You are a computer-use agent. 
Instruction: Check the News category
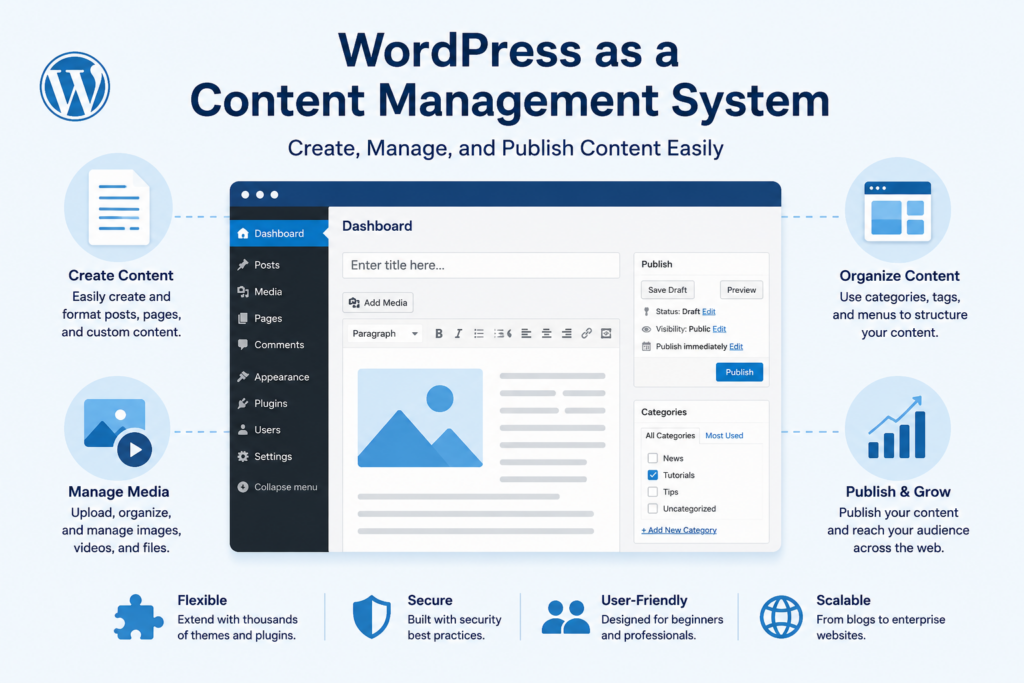652,458
